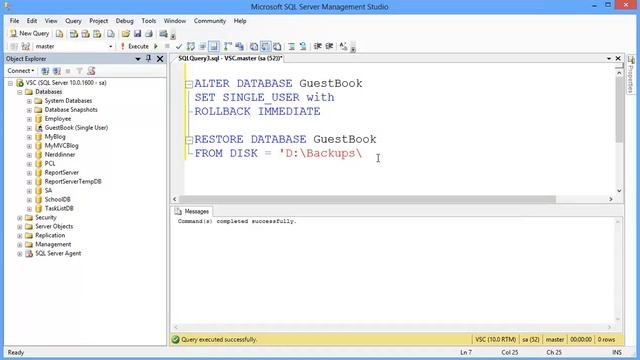The image size is (640, 360).
Task: Click inside the D:\Backups\ string
Action: click(320, 153)
